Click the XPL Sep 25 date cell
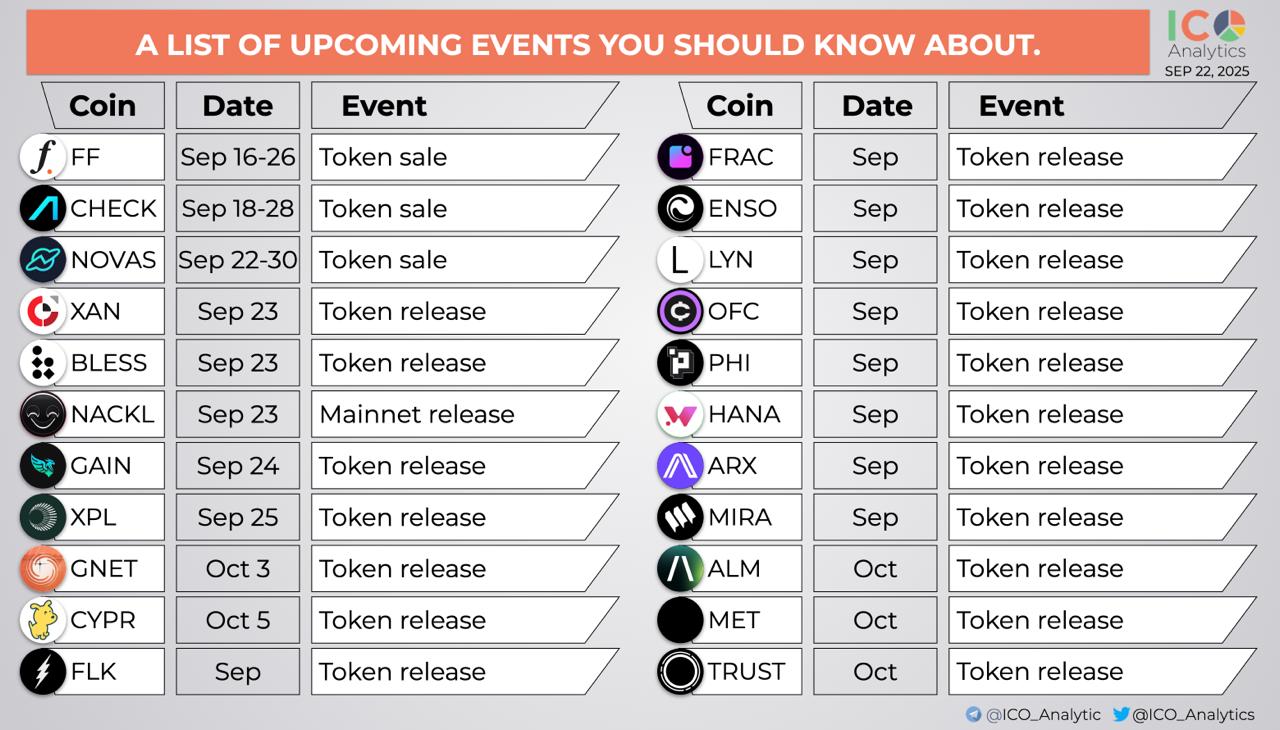The image size is (1280, 730). [238, 517]
